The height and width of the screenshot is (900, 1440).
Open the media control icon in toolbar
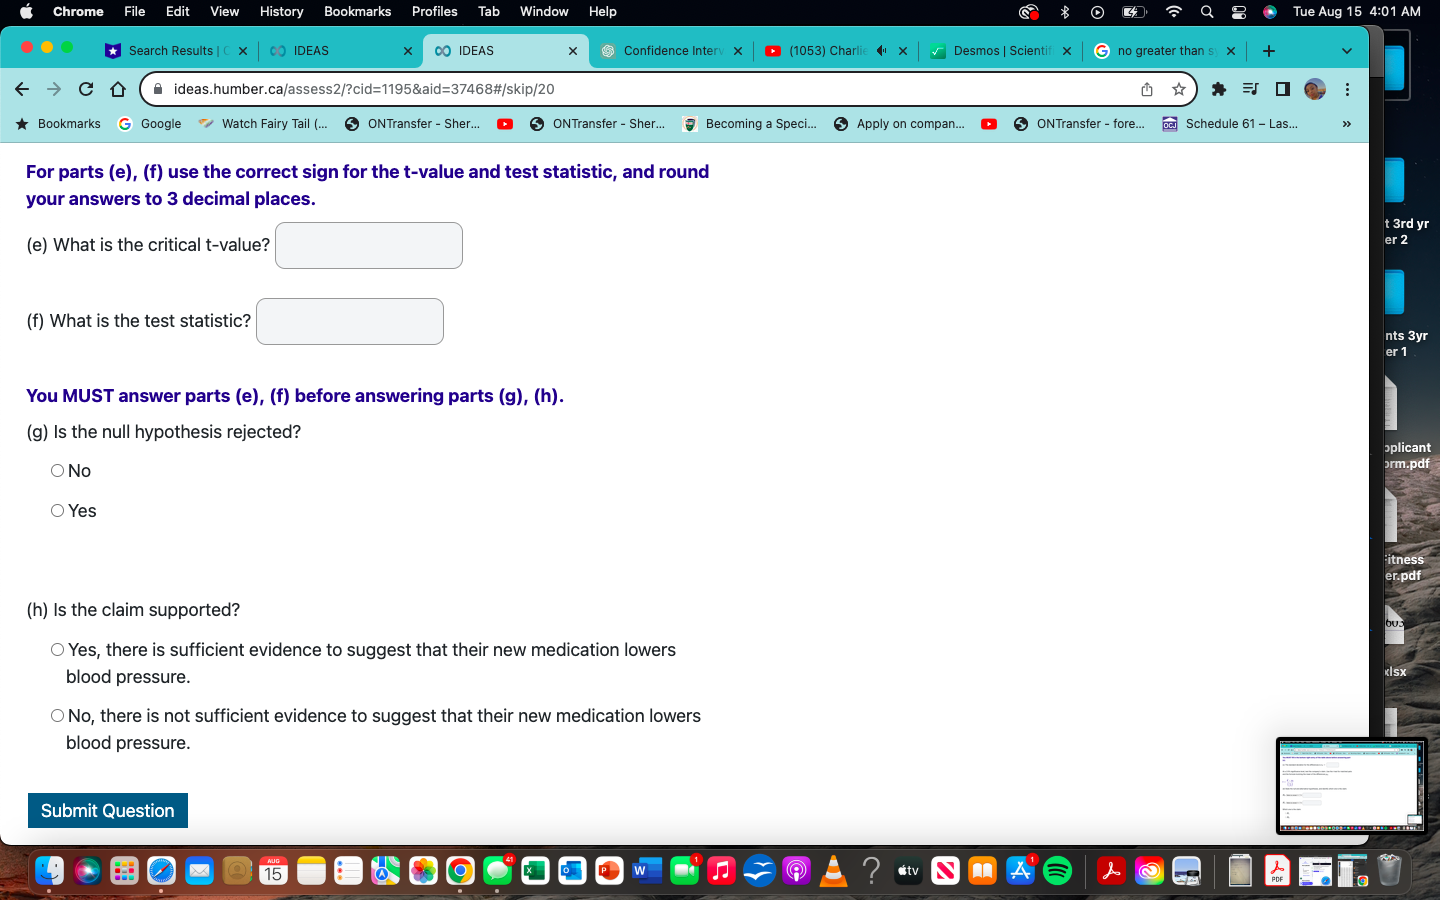(x=1250, y=89)
